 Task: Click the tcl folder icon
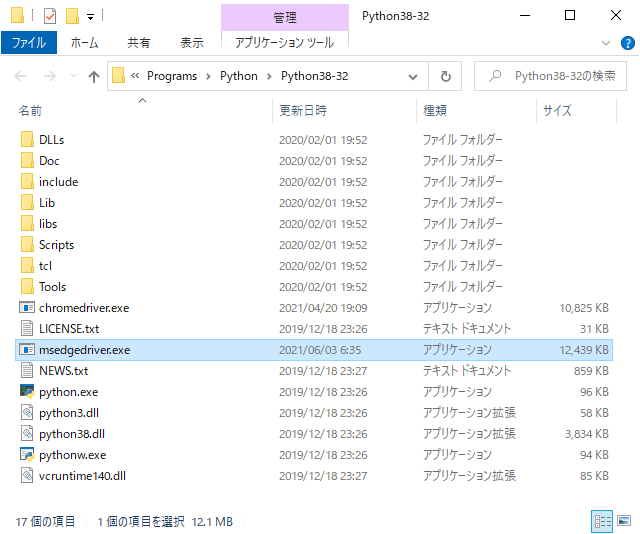click(x=27, y=266)
